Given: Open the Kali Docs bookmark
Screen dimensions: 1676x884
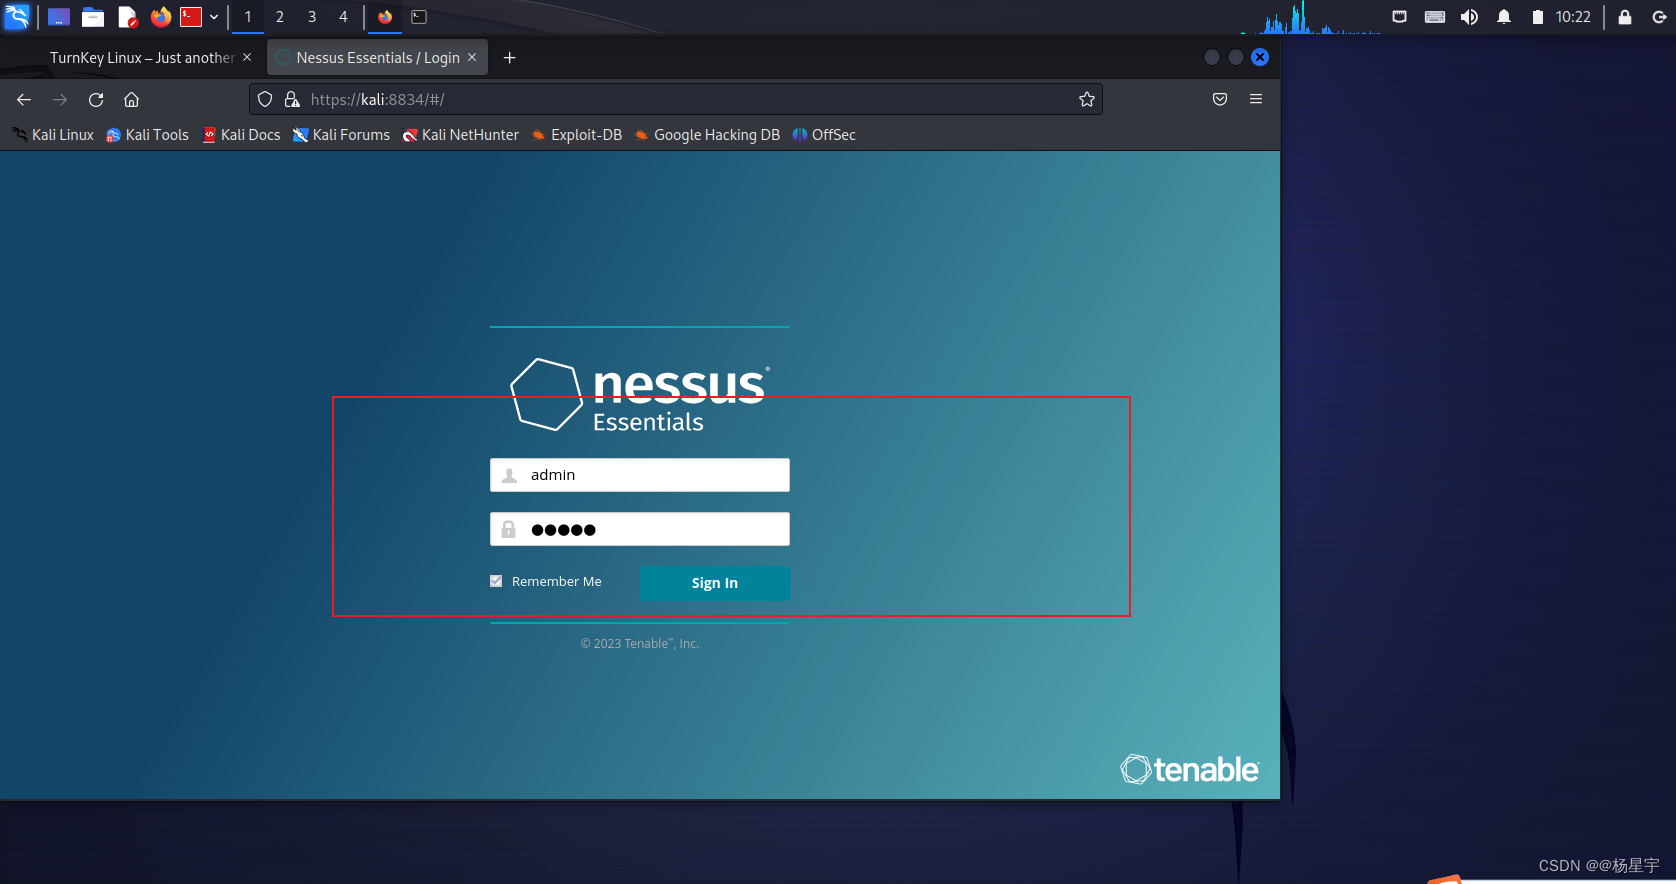Looking at the screenshot, I should [241, 135].
